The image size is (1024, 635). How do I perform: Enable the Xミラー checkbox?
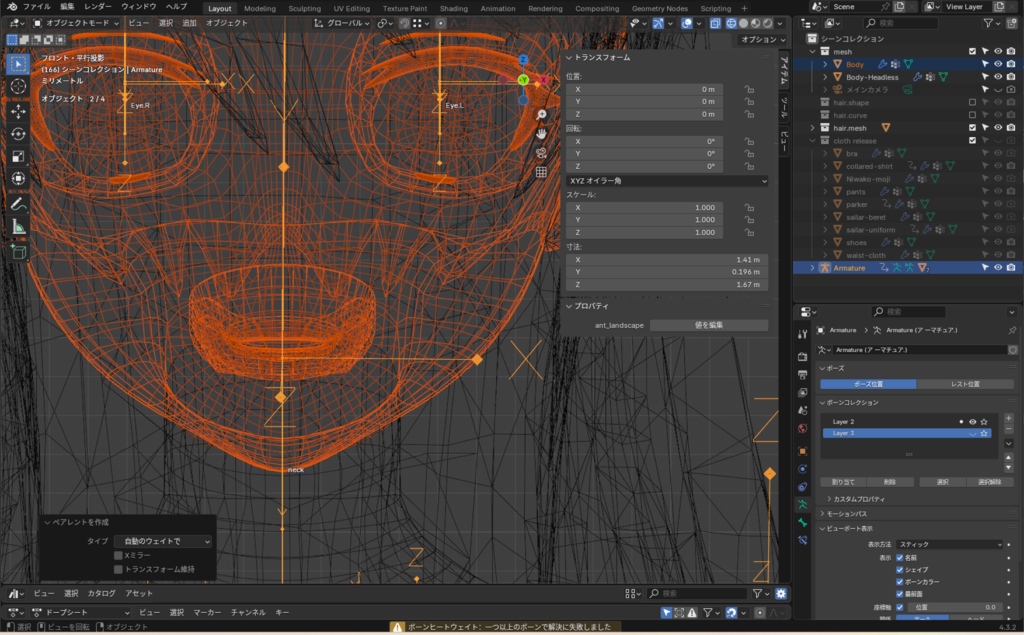click(118, 555)
